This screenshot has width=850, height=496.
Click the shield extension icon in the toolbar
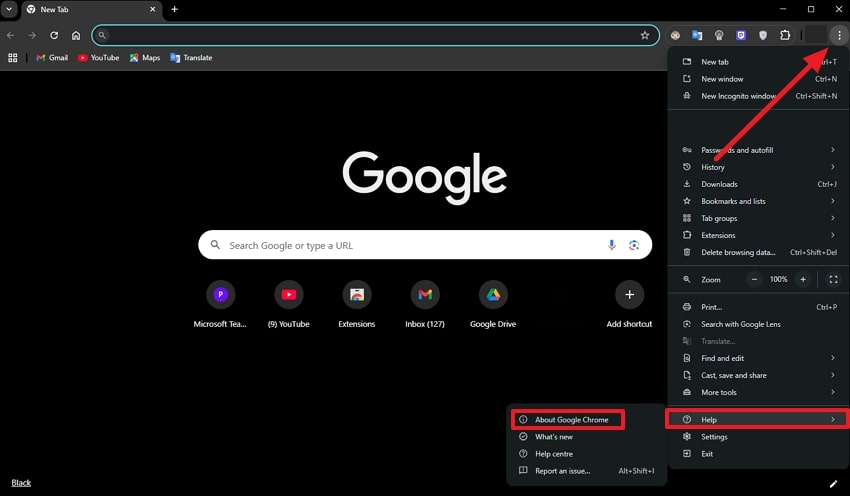pyautogui.click(x=763, y=35)
